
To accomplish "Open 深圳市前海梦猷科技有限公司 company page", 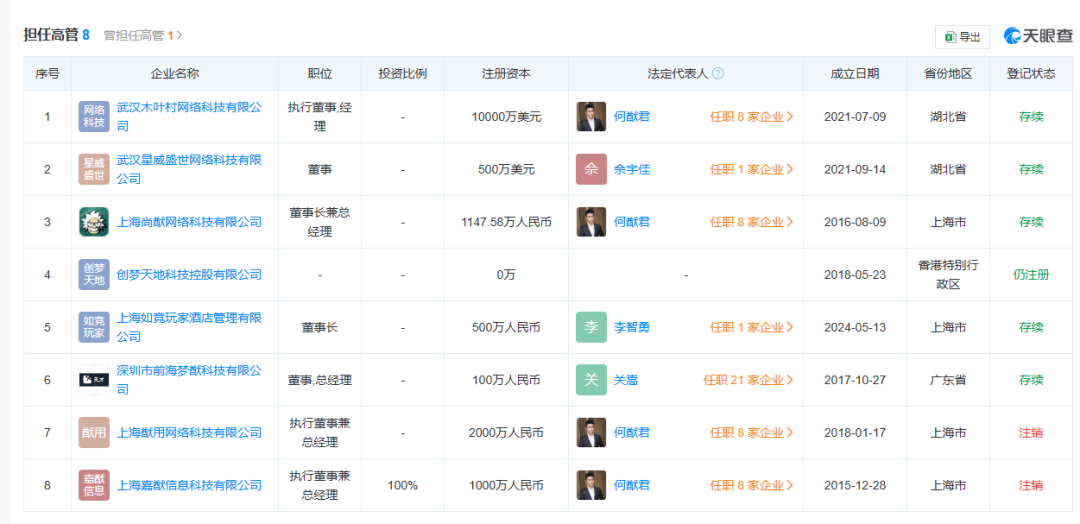I will coord(189,380).
